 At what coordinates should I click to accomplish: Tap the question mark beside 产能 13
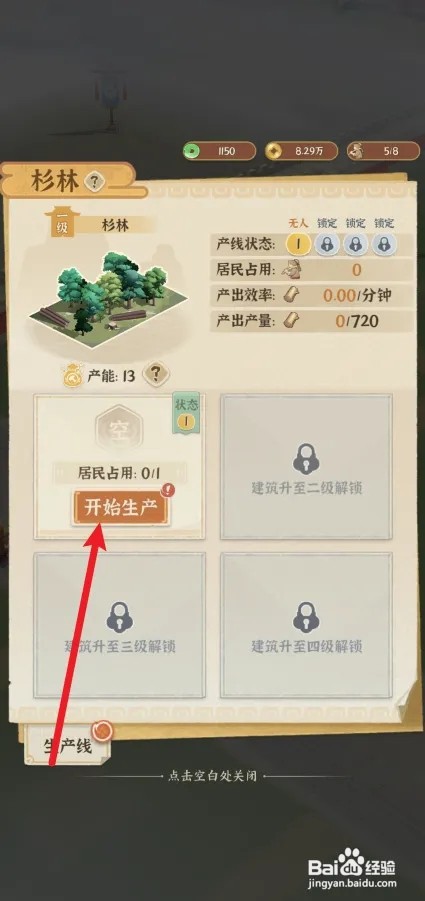pos(155,375)
